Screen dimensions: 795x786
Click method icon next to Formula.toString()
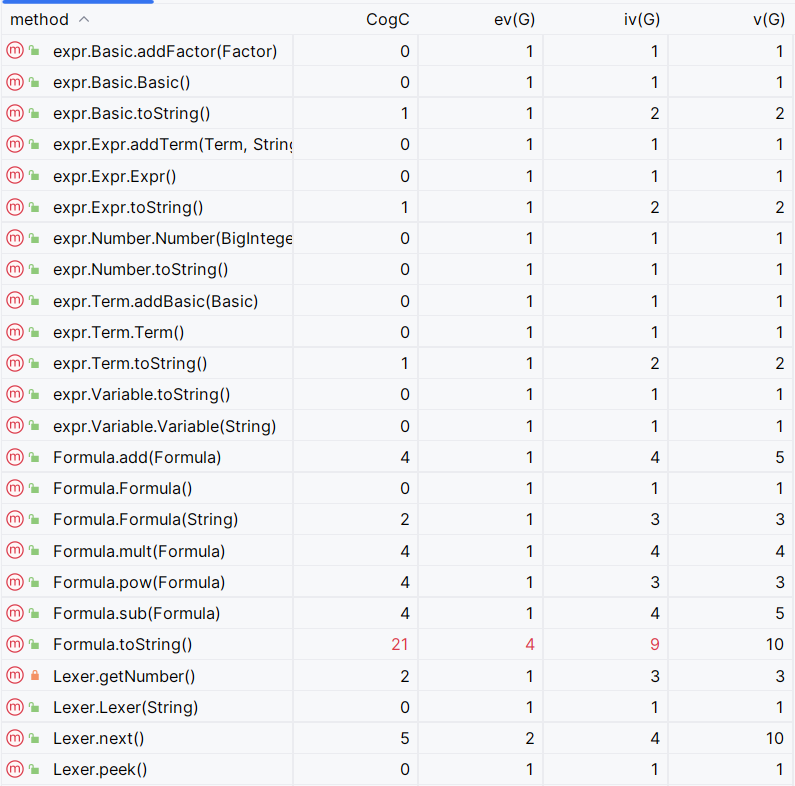[x=14, y=645]
